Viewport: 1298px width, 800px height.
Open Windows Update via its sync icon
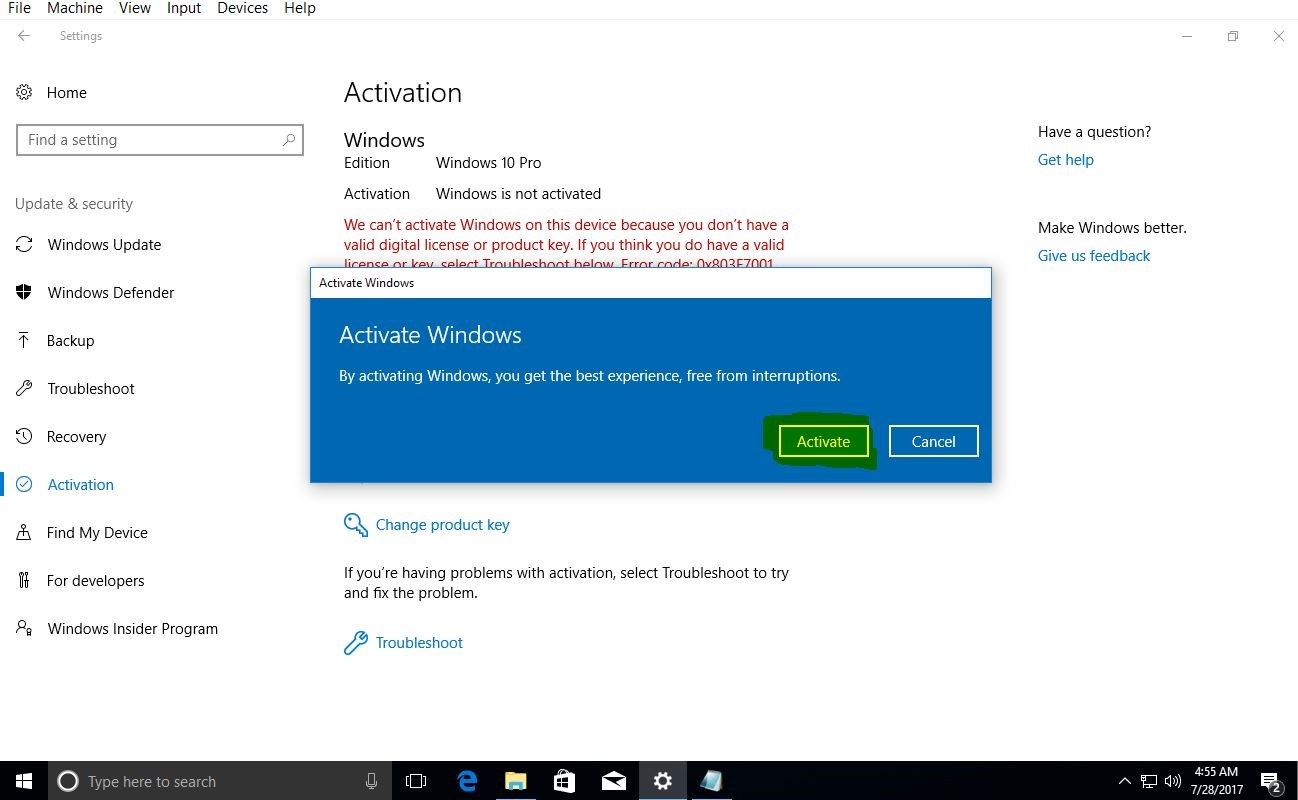[x=24, y=245]
